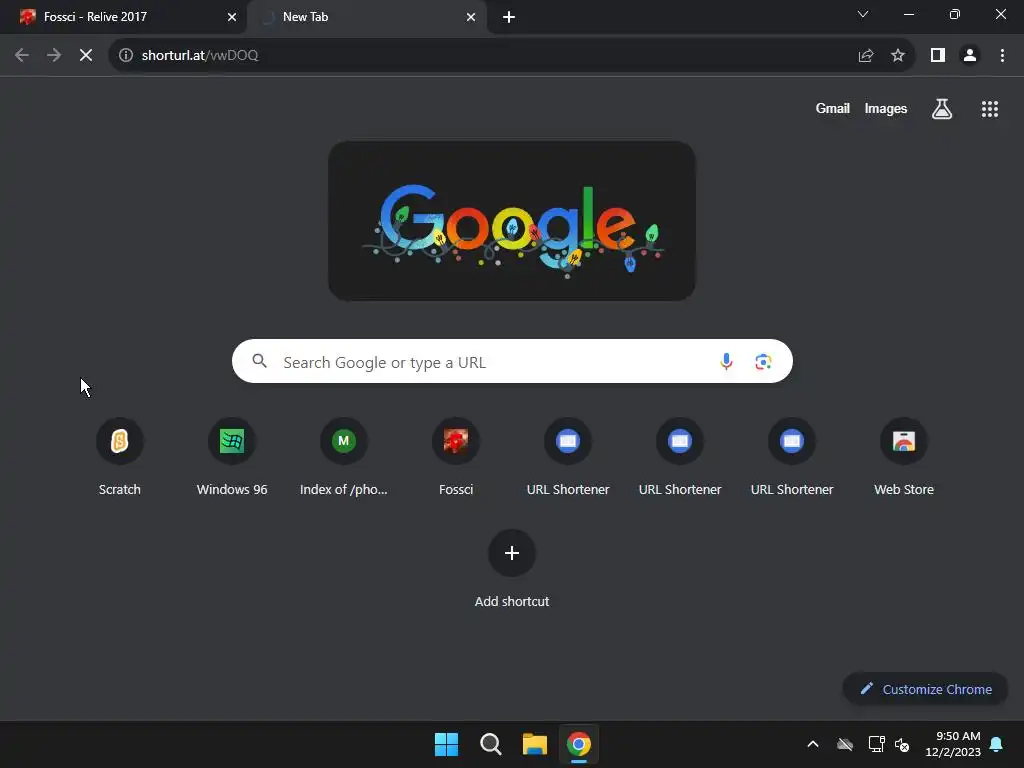Image resolution: width=1024 pixels, height=768 pixels.
Task: Open the Fossci shortcut tile
Action: click(456, 457)
